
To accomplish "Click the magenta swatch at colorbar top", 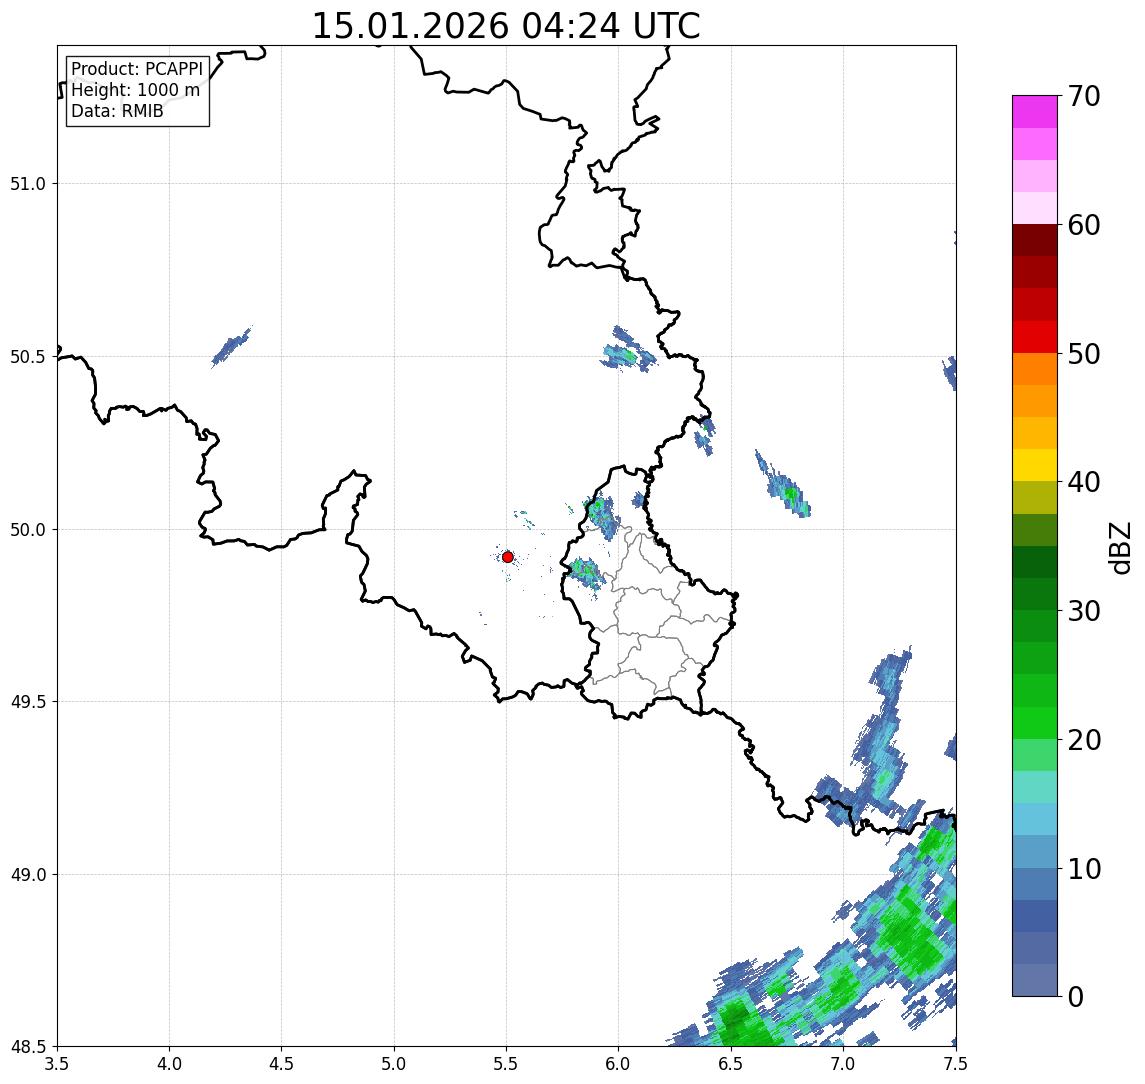I will [x=1035, y=112].
